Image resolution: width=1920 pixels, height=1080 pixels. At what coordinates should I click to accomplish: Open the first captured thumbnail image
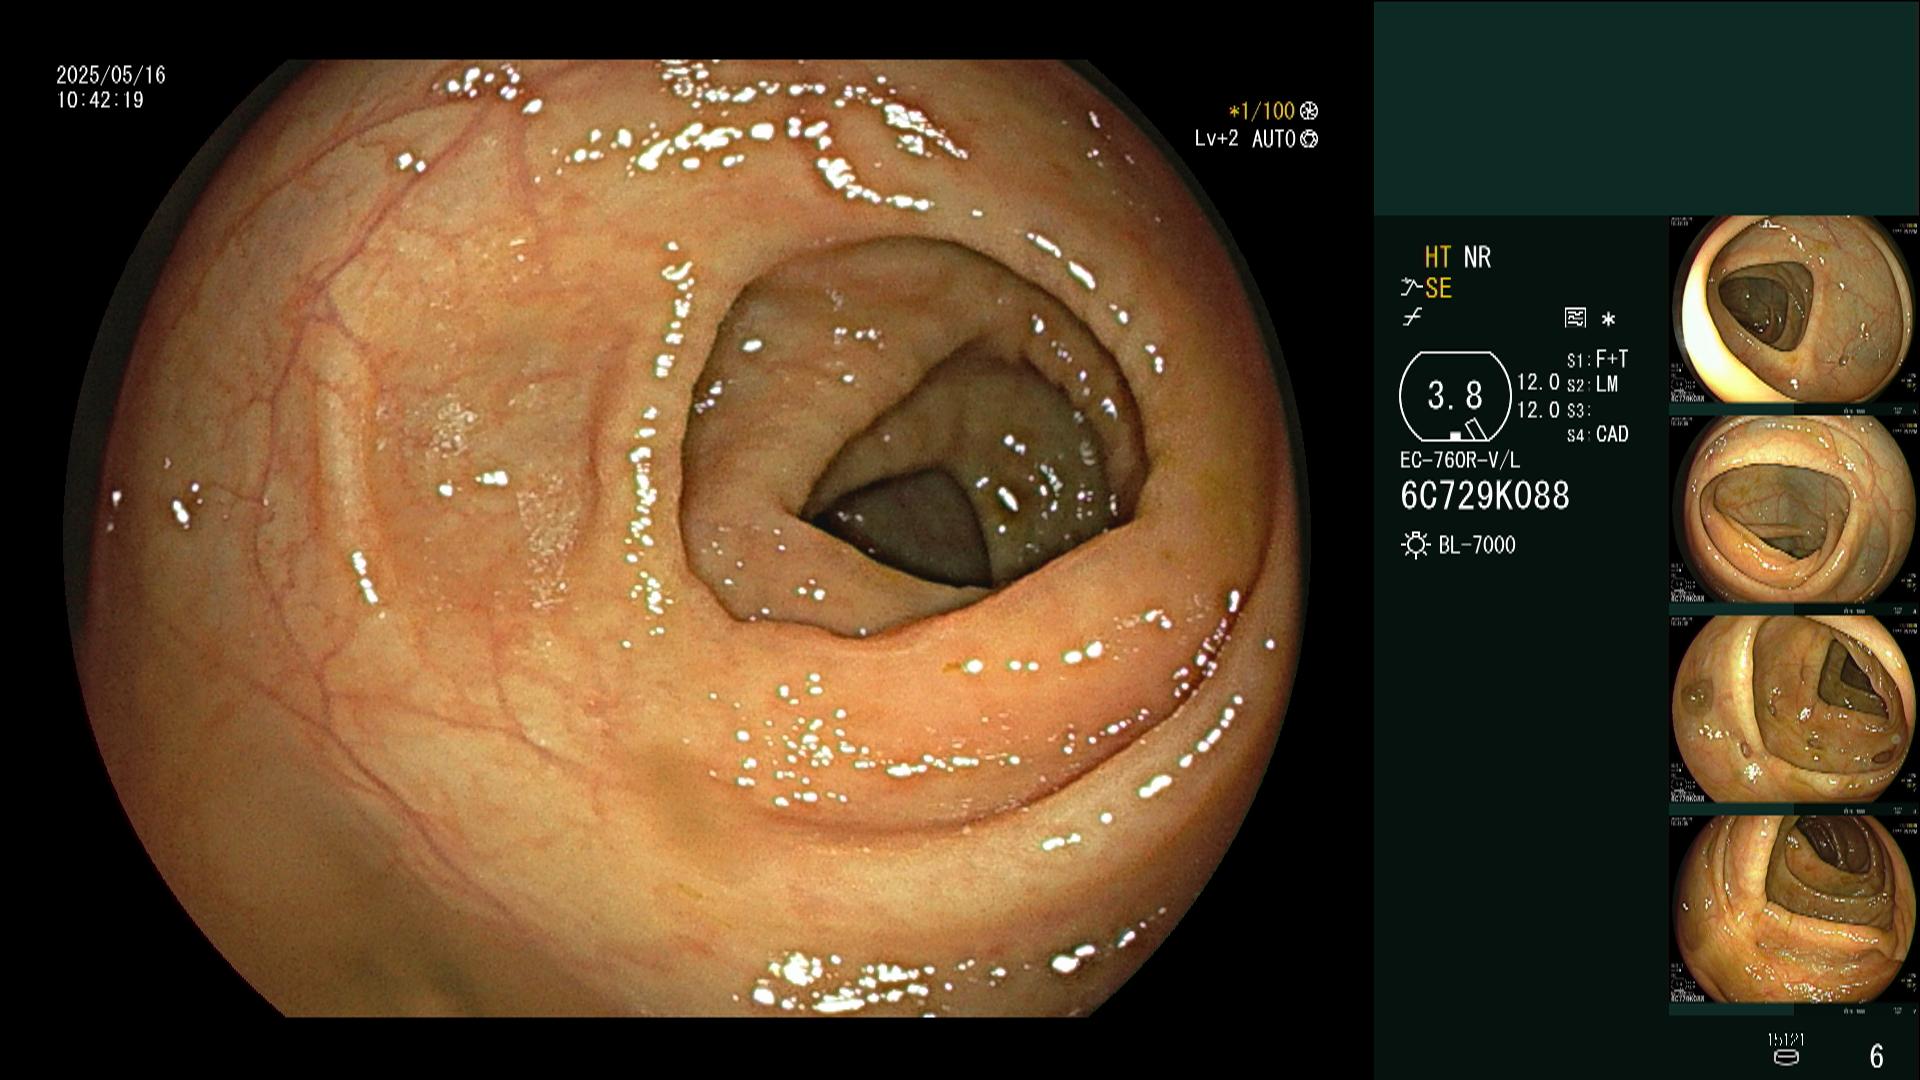pos(1794,309)
